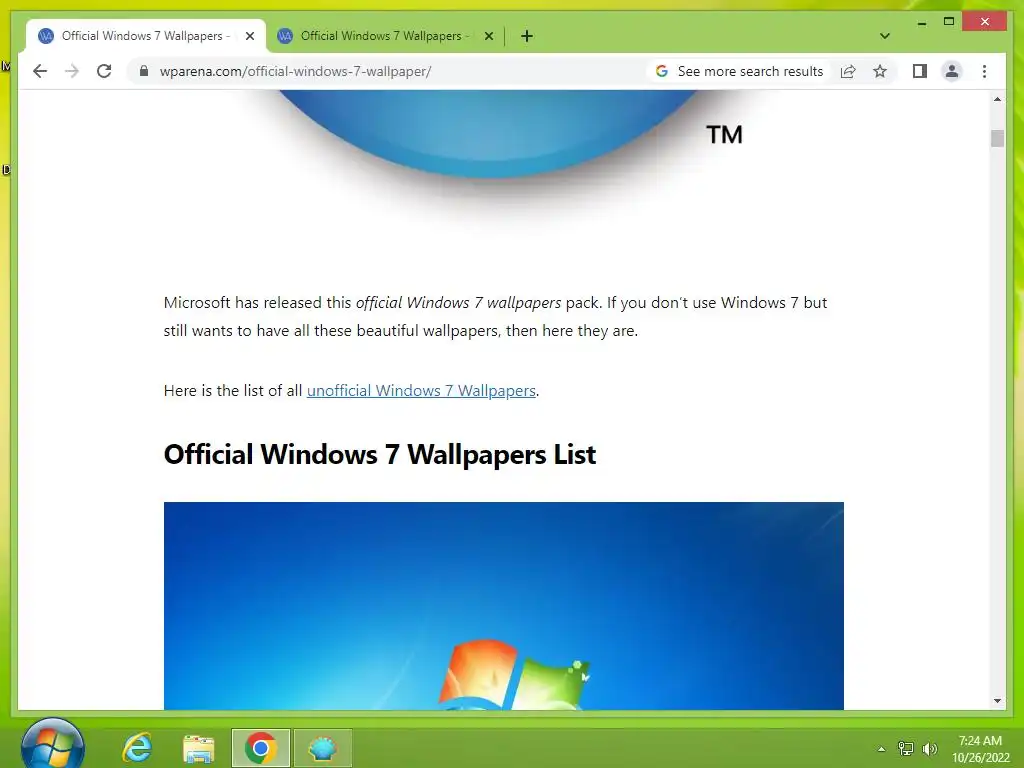
Task: Click the page scrollbar down arrow
Action: (997, 701)
